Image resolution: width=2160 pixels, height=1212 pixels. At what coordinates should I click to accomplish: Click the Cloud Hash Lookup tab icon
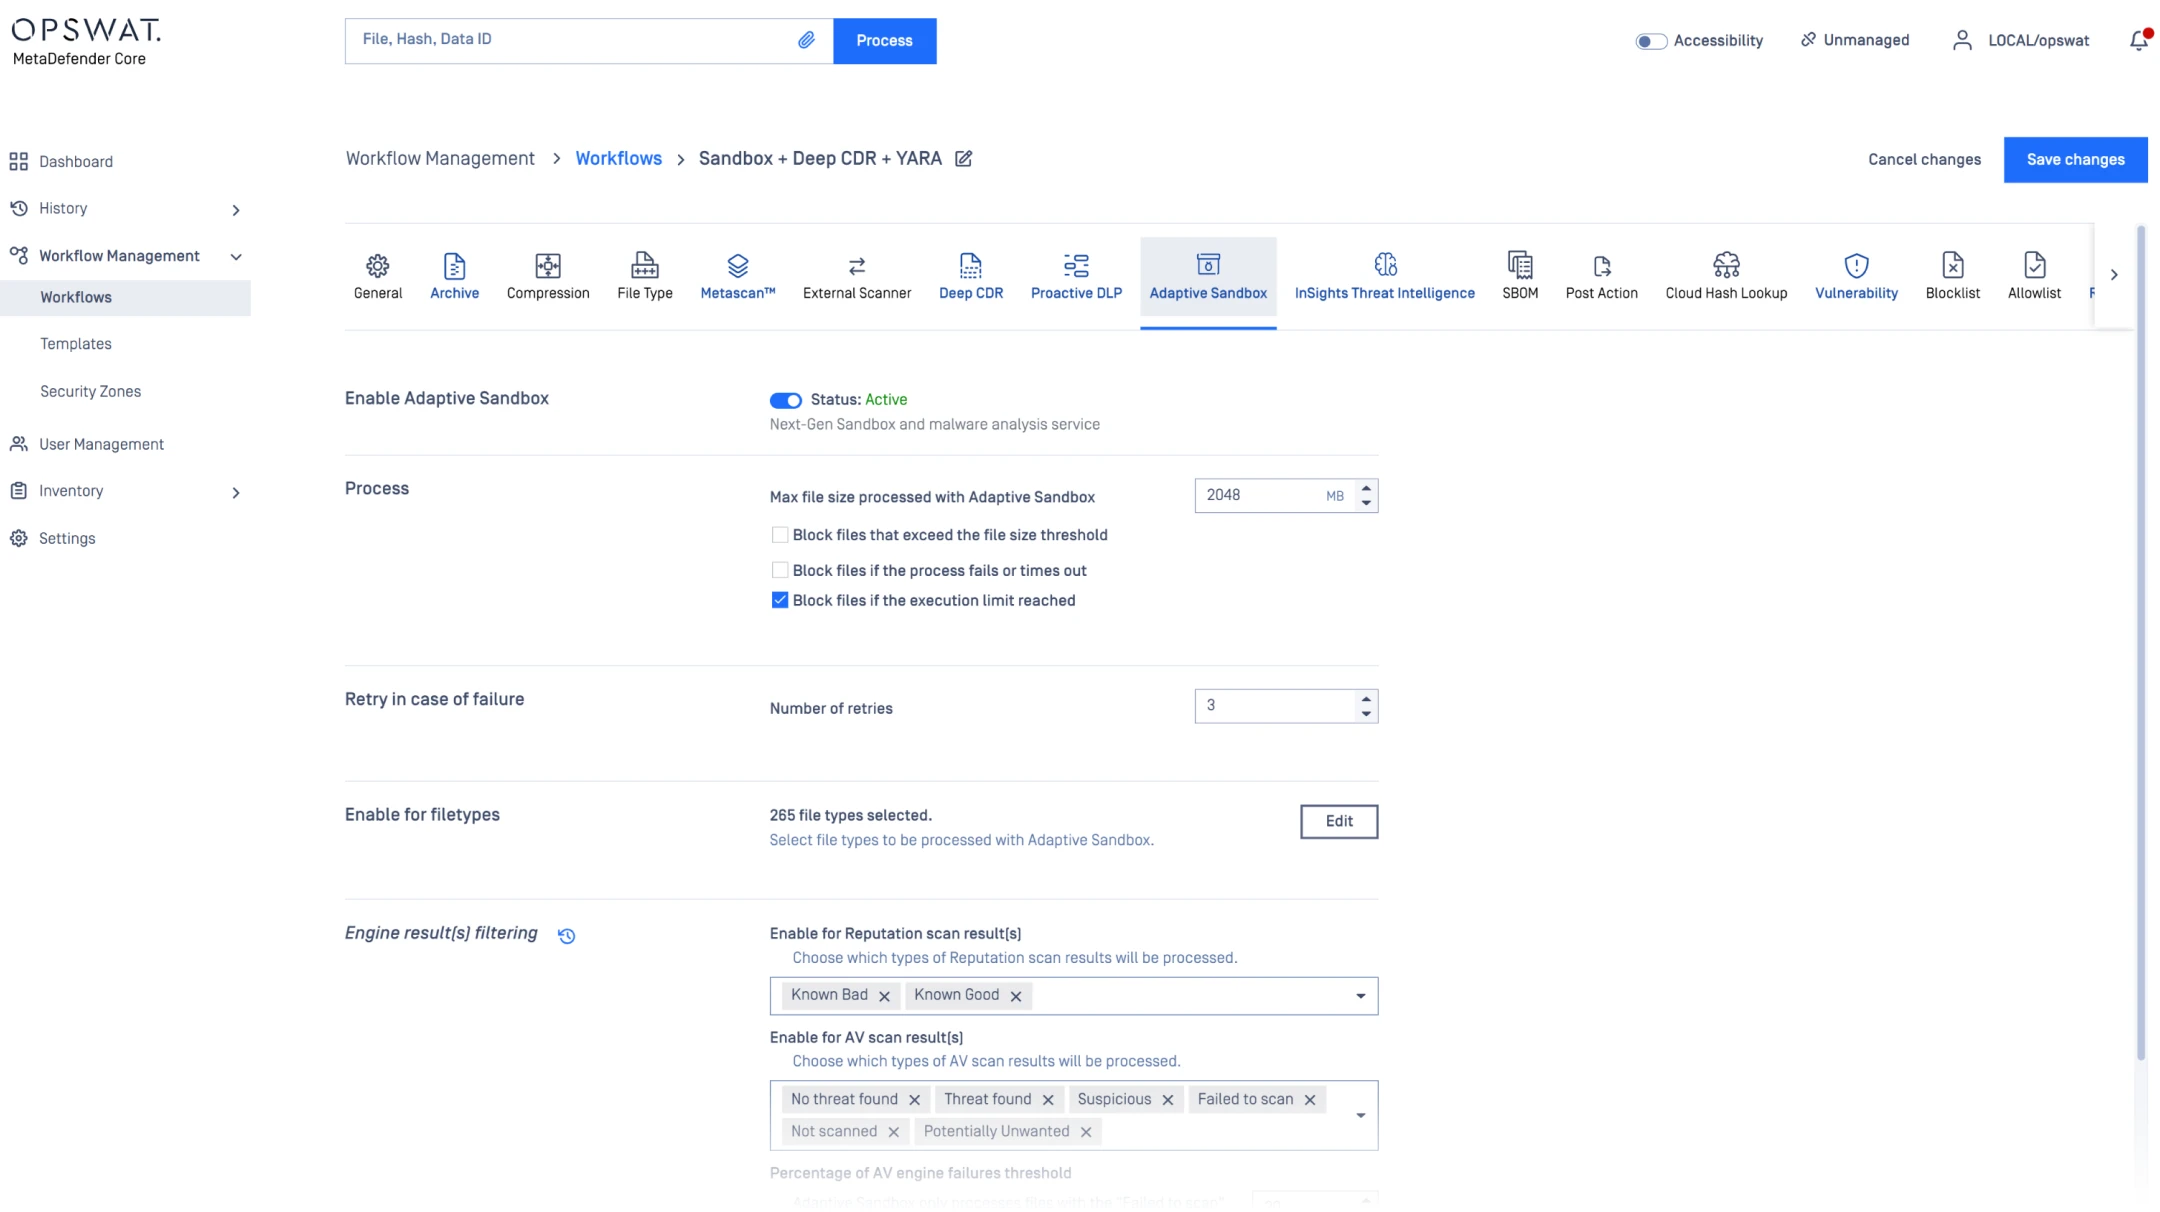coord(1726,266)
